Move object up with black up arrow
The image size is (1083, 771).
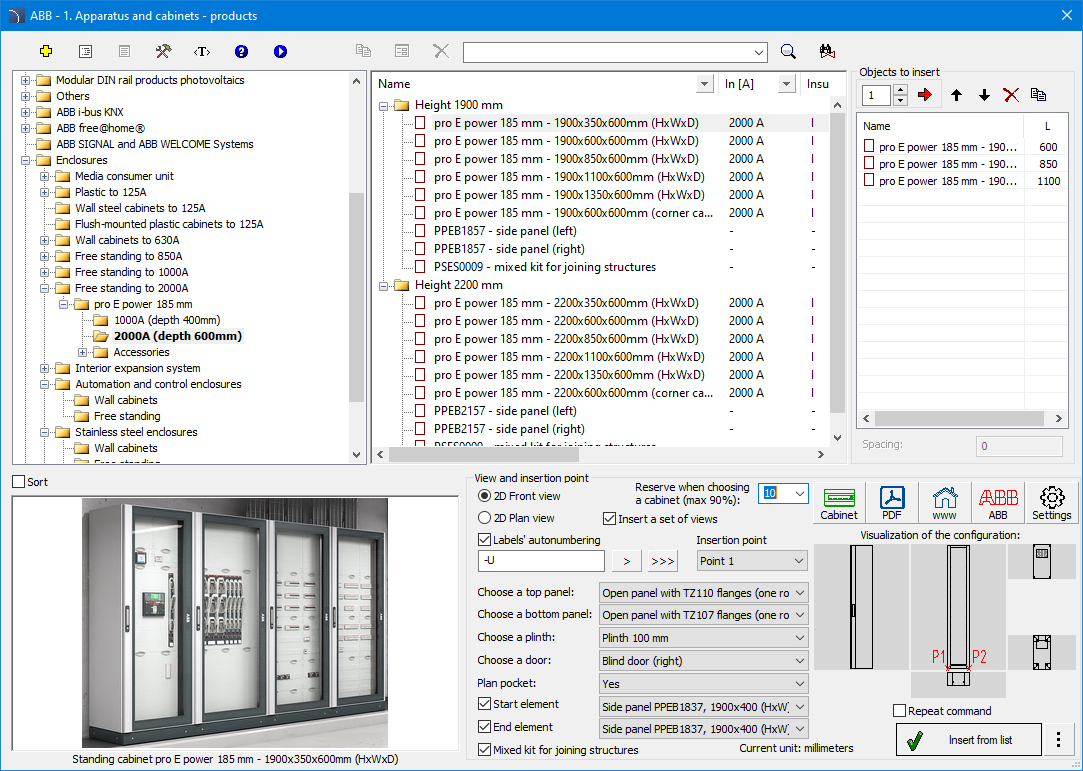(957, 95)
